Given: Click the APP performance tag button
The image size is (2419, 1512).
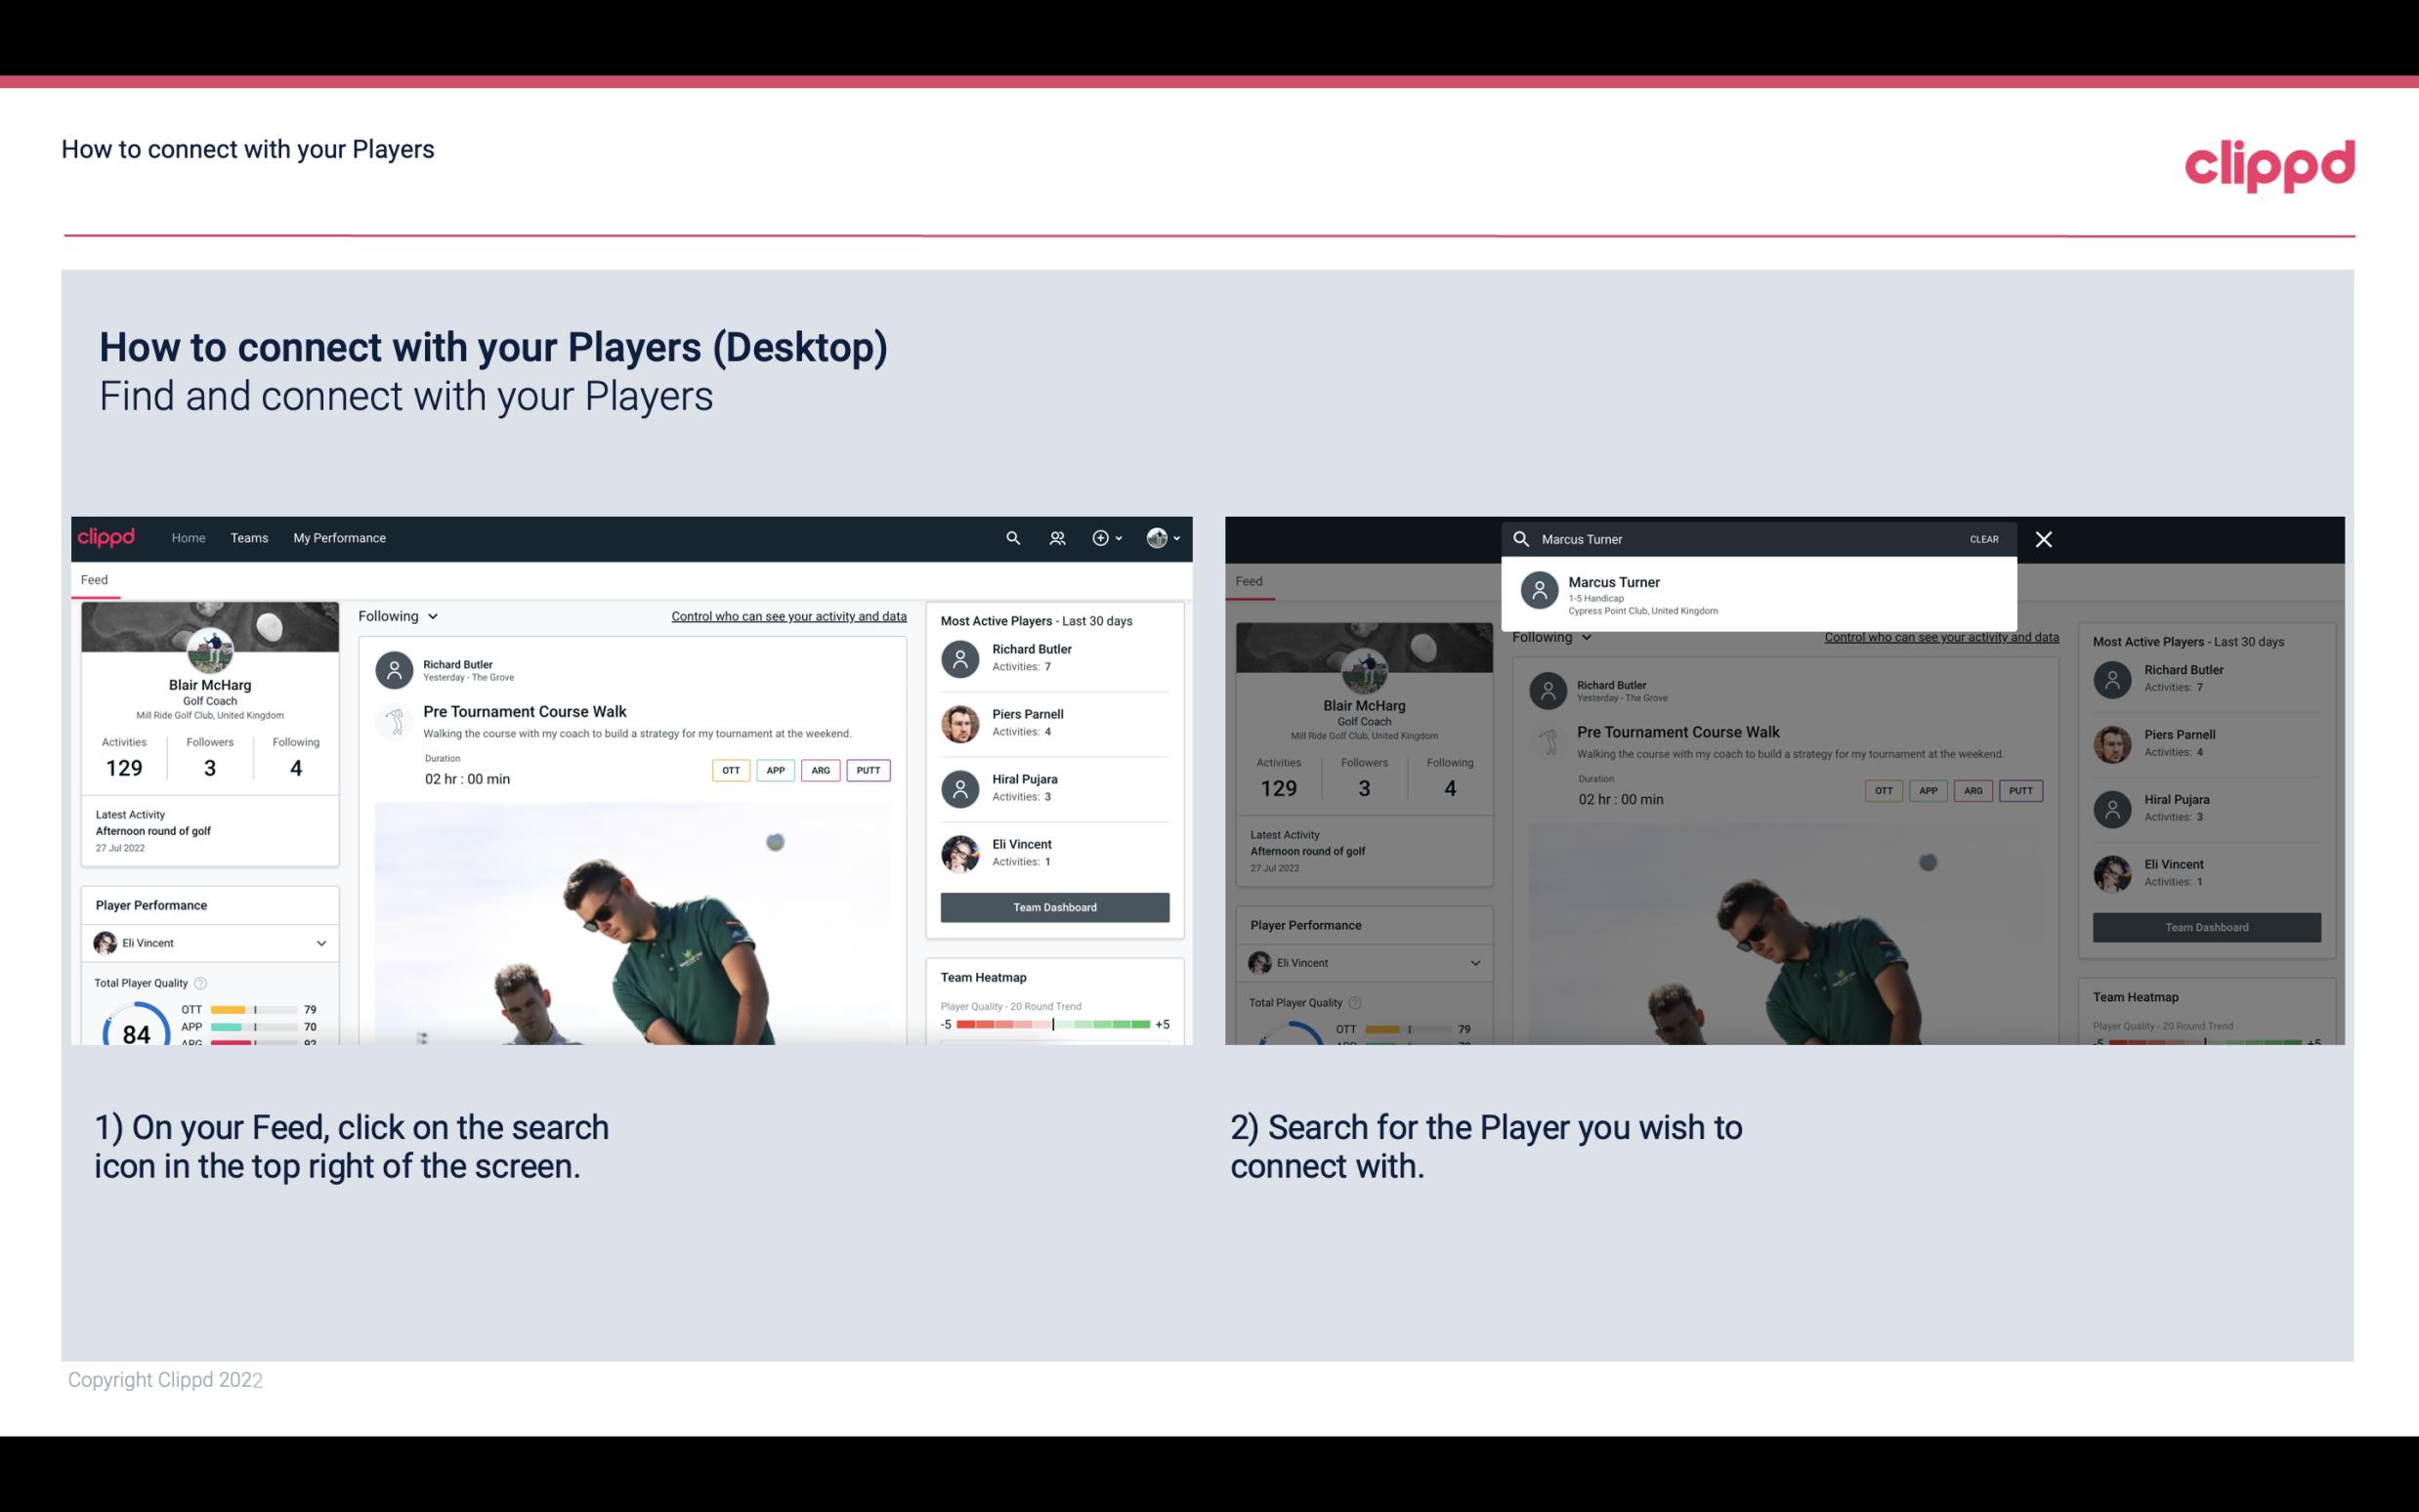Looking at the screenshot, I should [773, 770].
